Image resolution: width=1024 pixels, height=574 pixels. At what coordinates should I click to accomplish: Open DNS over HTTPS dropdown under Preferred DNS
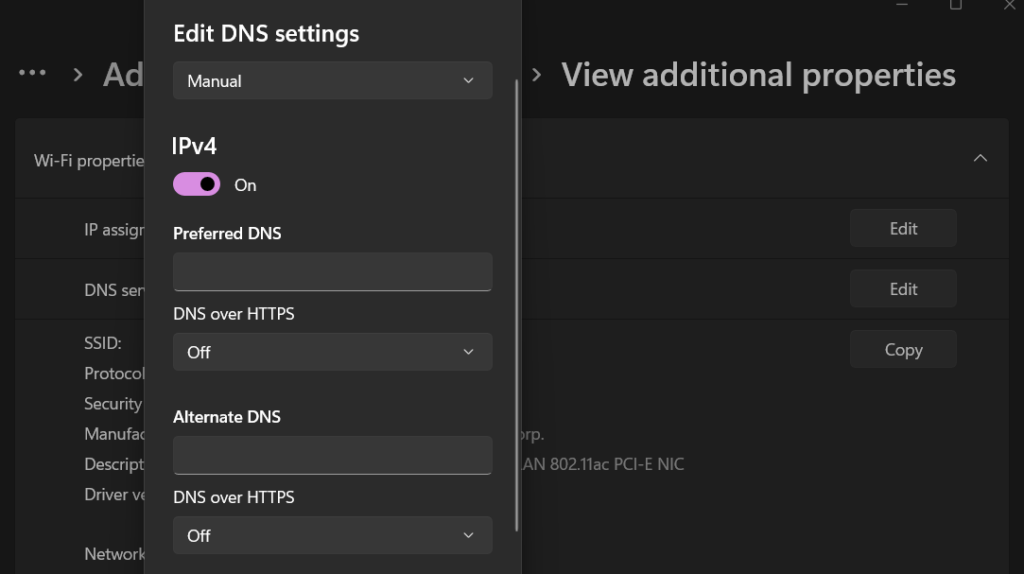(332, 352)
